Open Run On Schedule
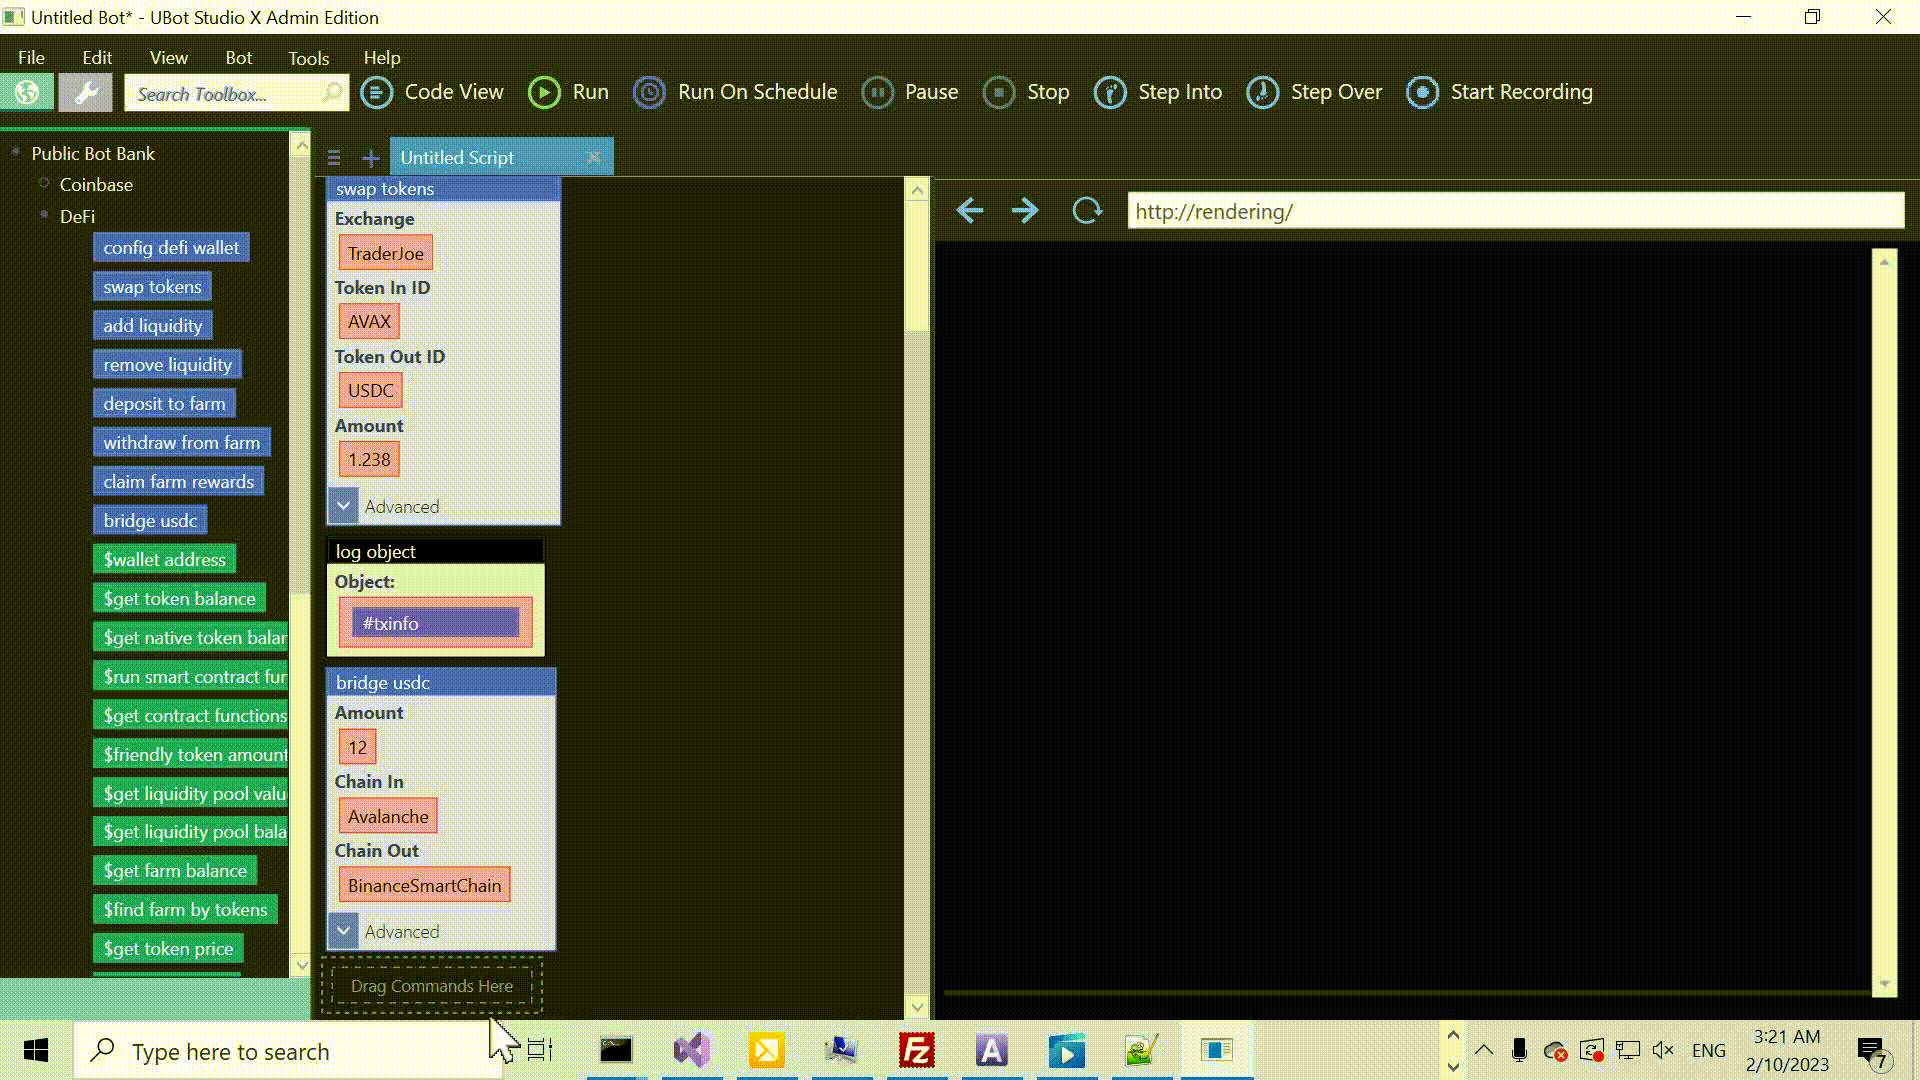This screenshot has width=1920, height=1080. (735, 92)
